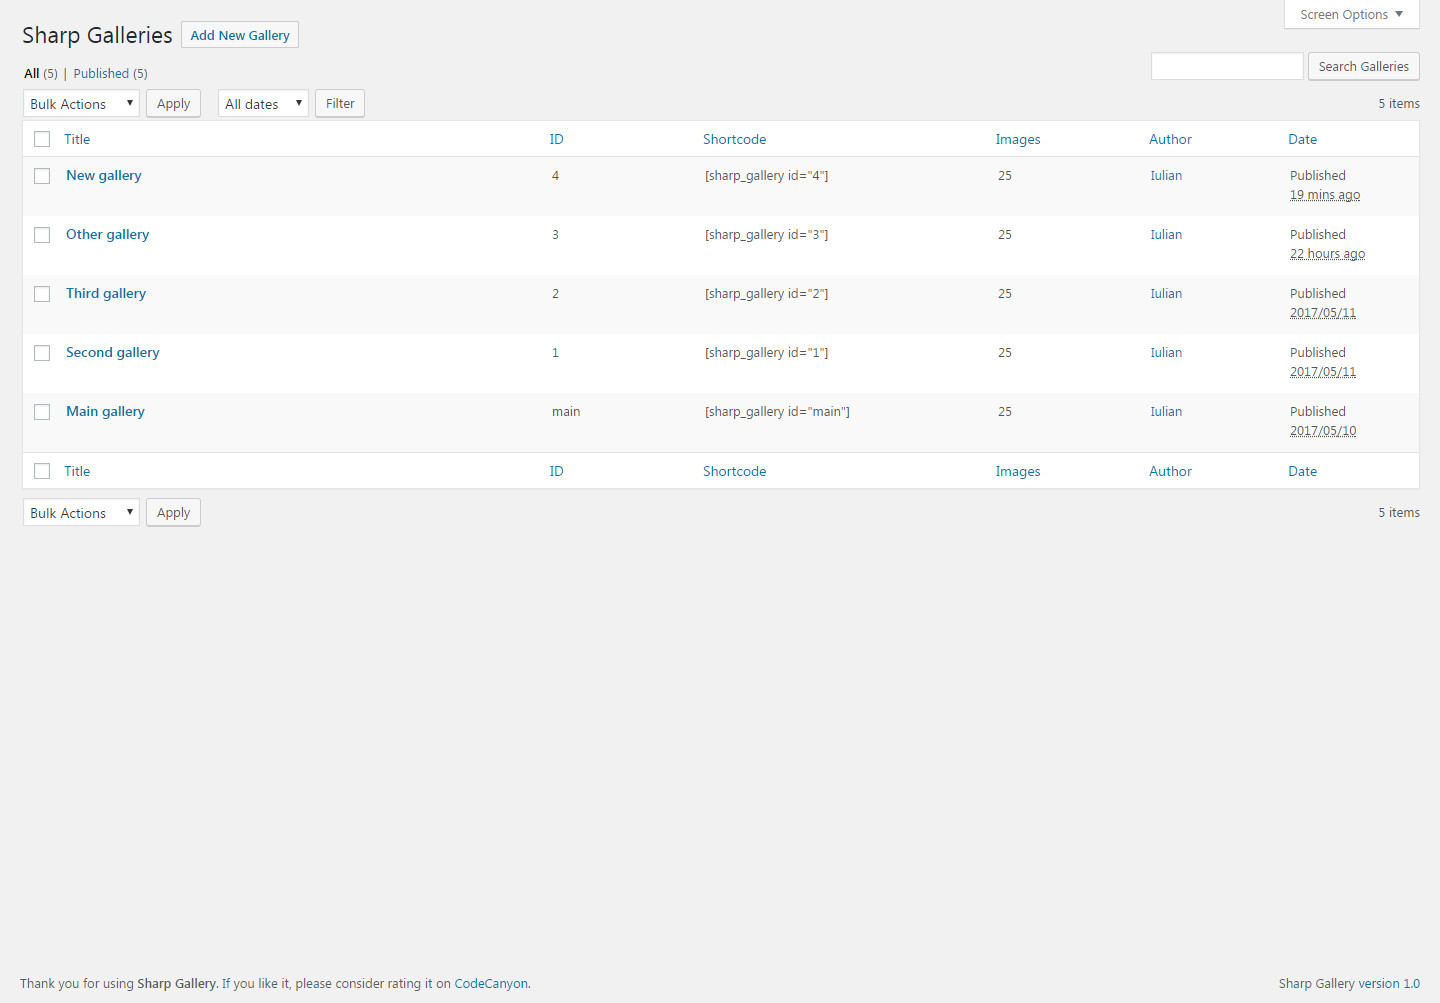Viewport: 1440px width, 1003px height.
Task: Click Add New Gallery button
Action: click(x=240, y=35)
